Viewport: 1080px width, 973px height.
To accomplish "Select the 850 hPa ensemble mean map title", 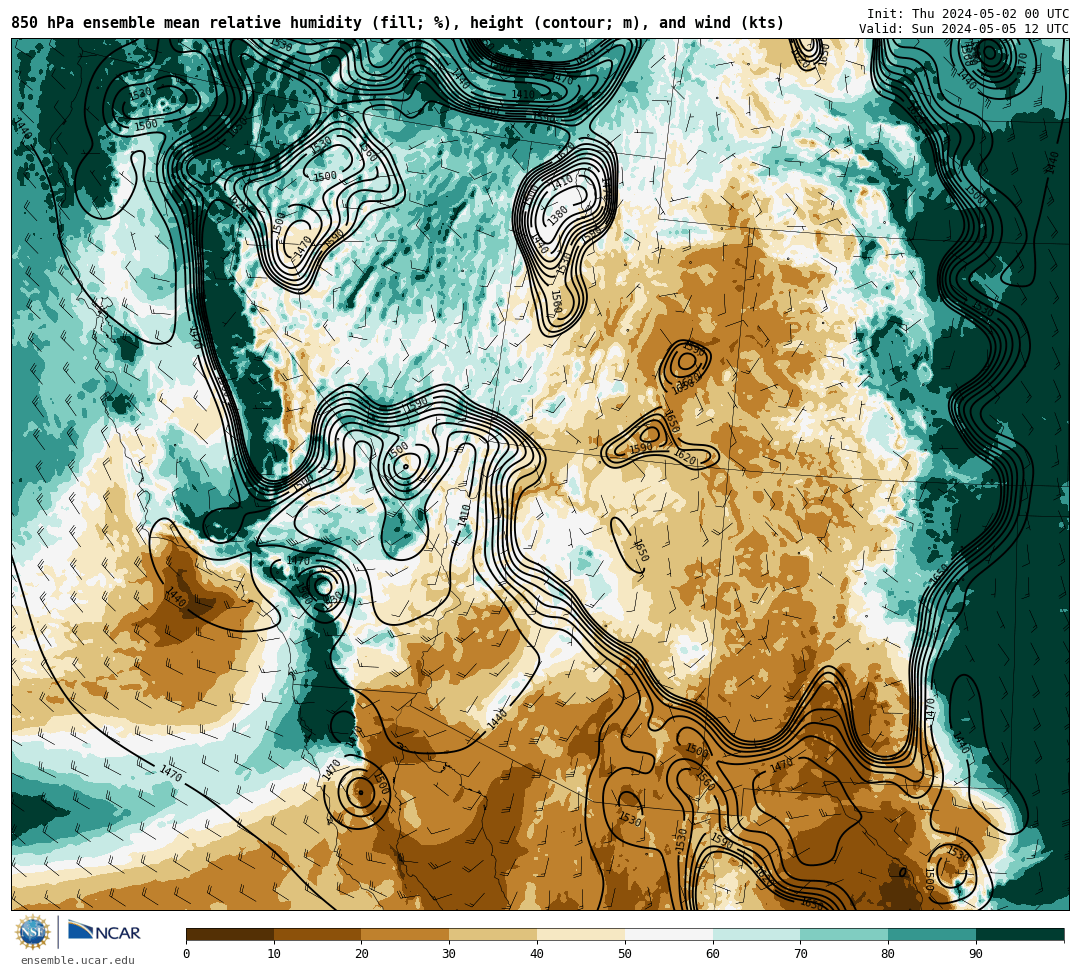I will click(x=397, y=23).
